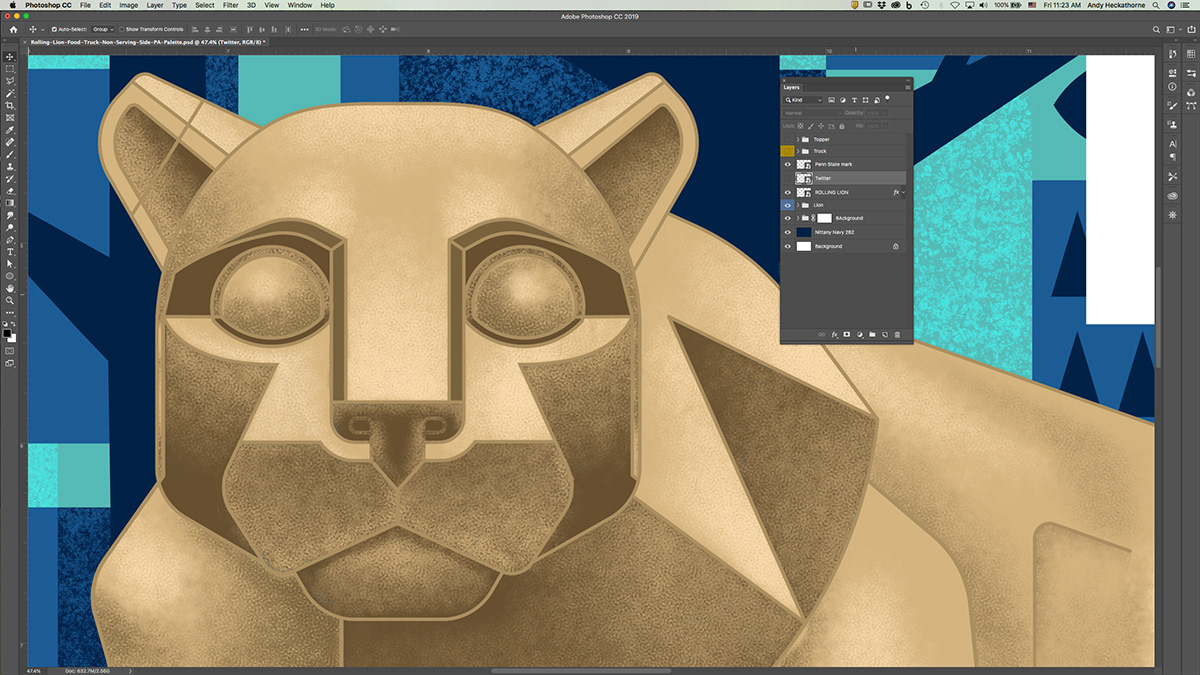1200x675 pixels.
Task: Select the Frame tool
Action: [x=10, y=116]
